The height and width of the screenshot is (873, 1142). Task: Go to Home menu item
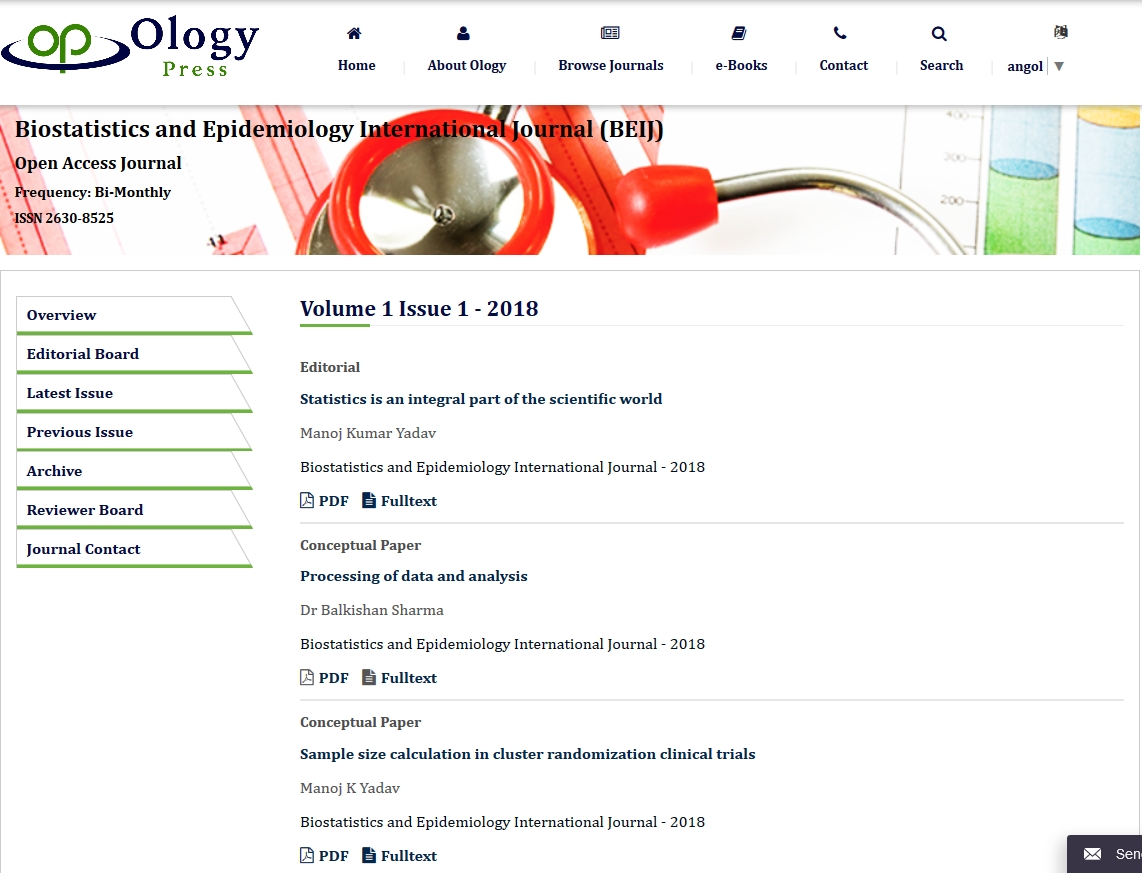(x=357, y=66)
